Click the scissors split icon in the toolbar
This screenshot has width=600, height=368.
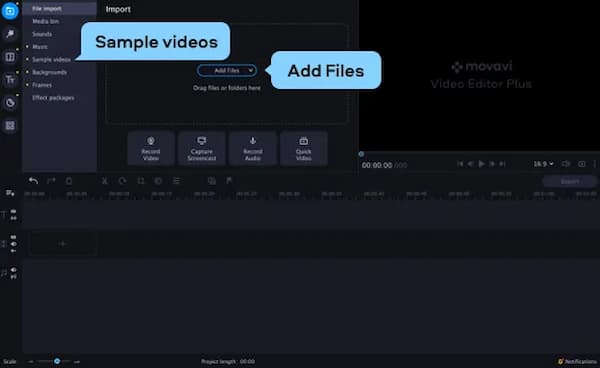coord(104,181)
